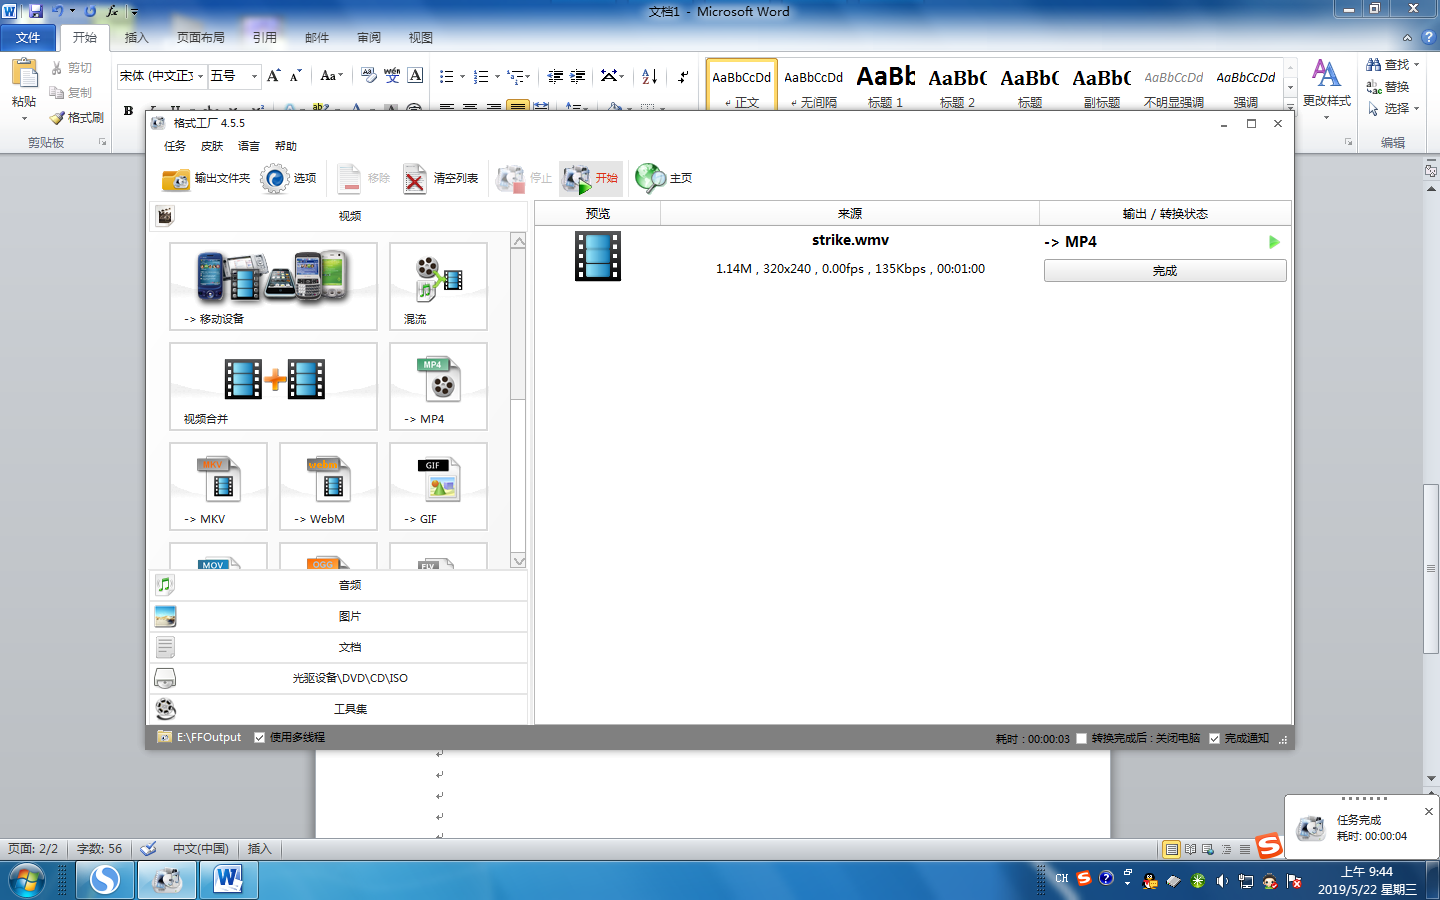Click the E:\FFOutput folder path in status bar

tap(209, 737)
